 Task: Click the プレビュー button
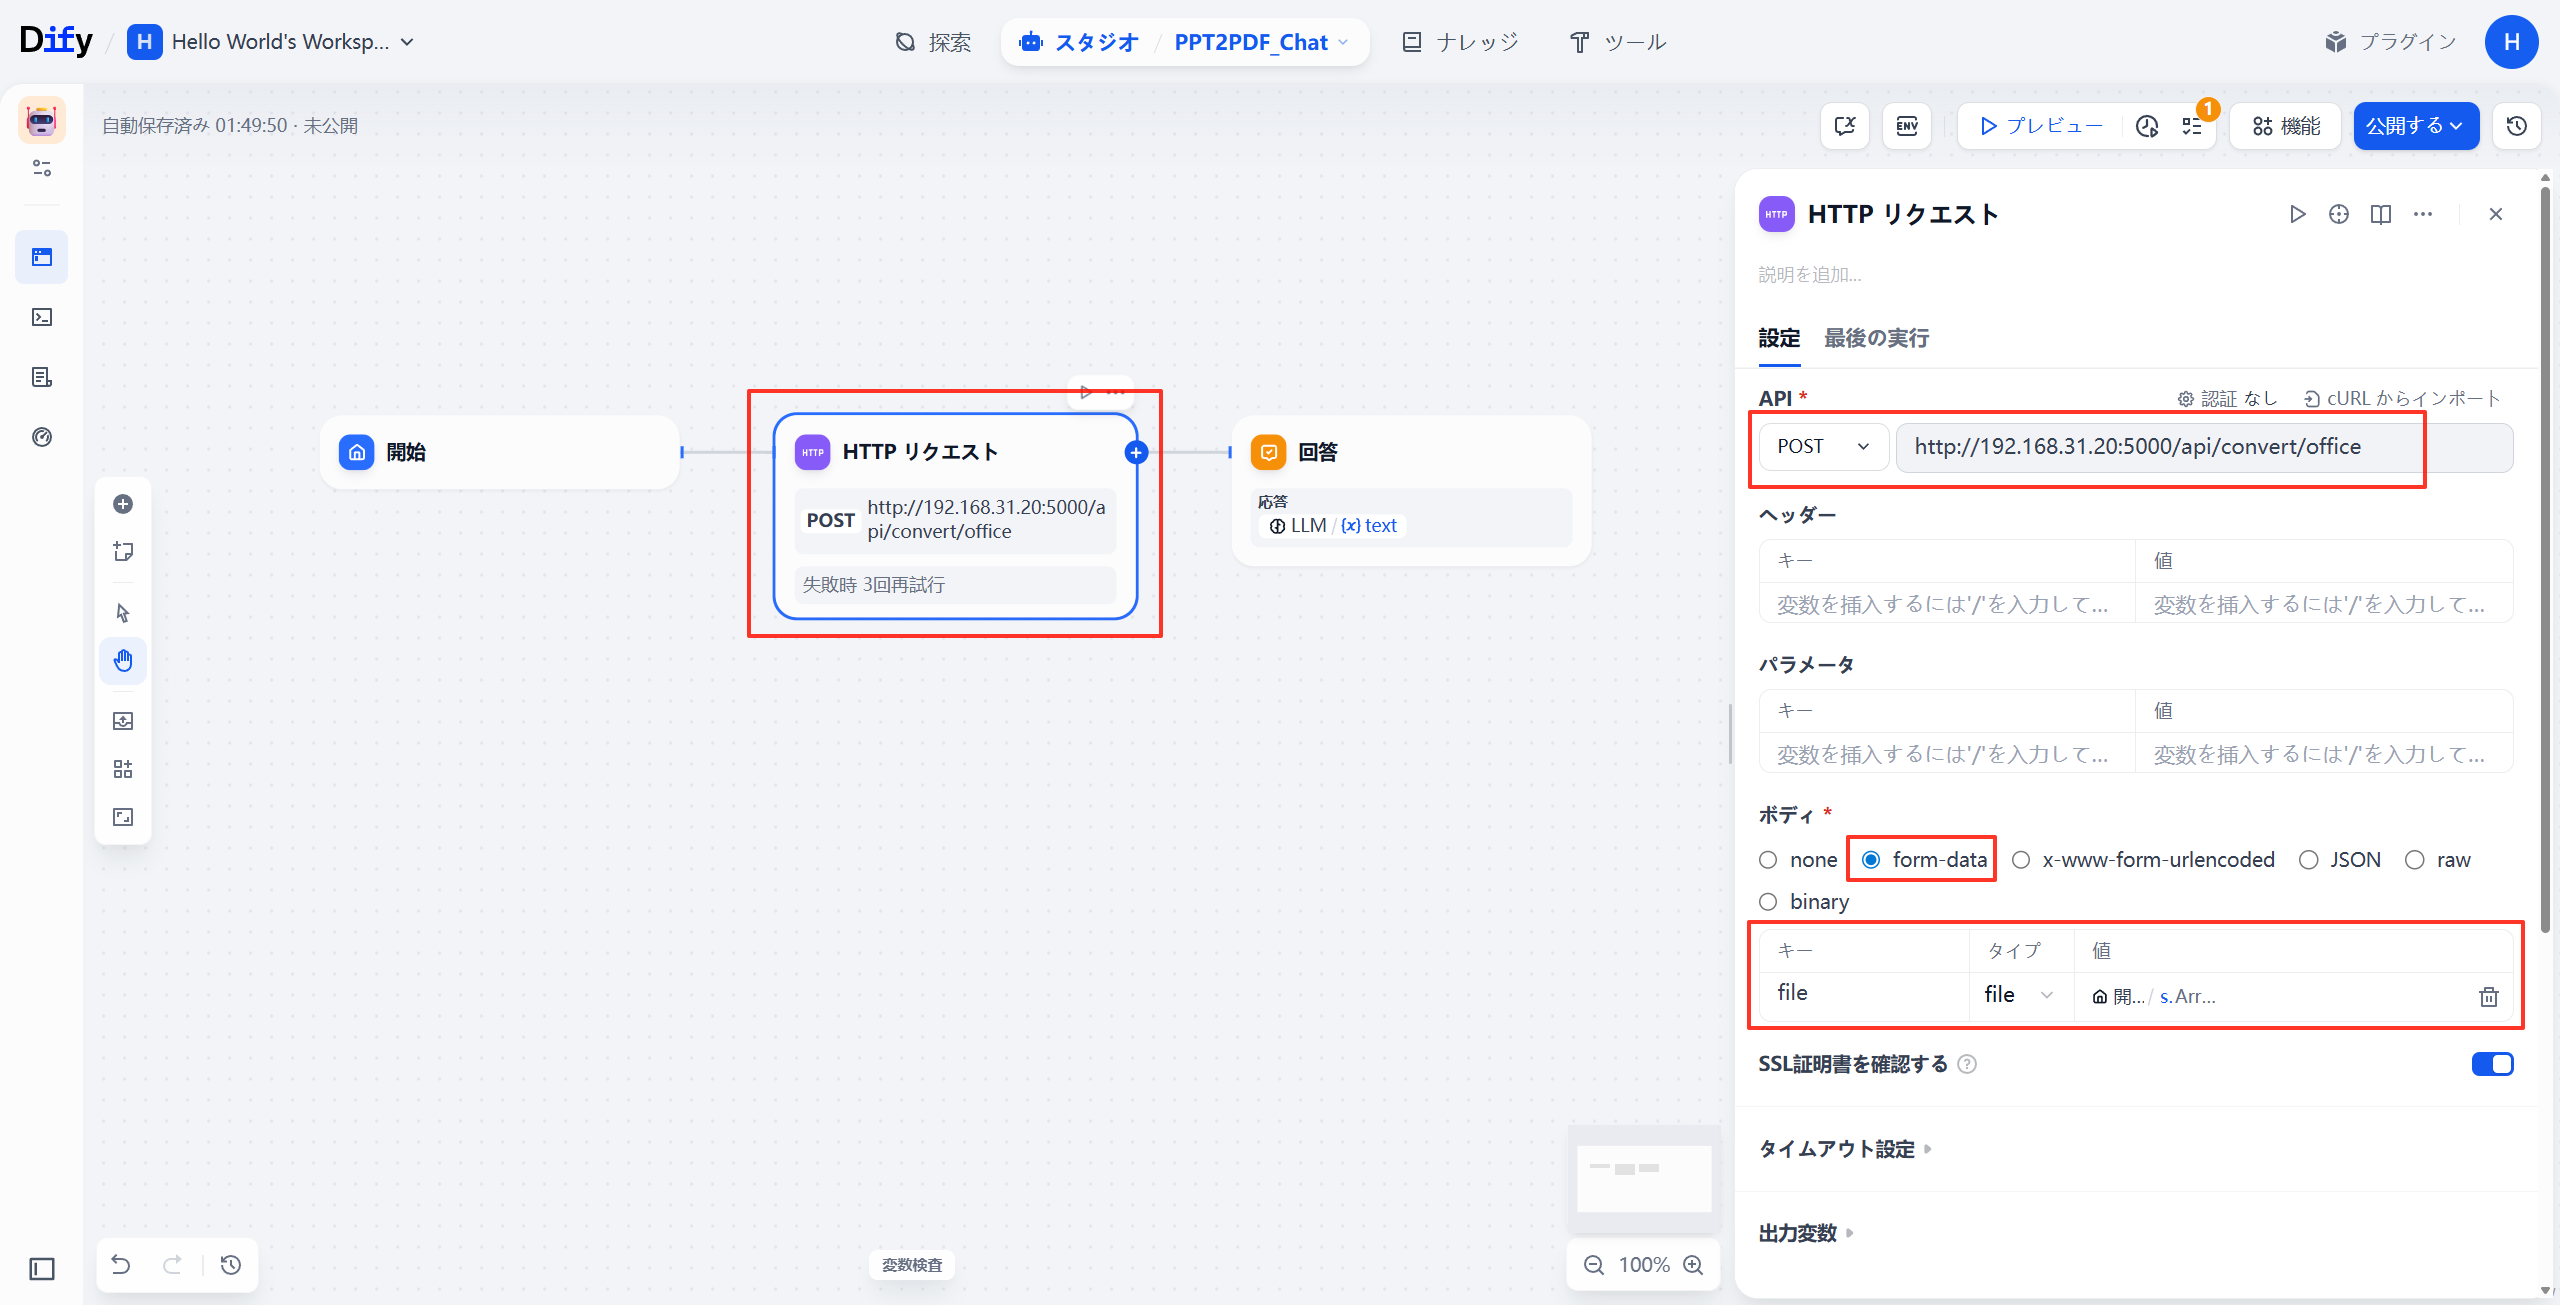click(2037, 125)
